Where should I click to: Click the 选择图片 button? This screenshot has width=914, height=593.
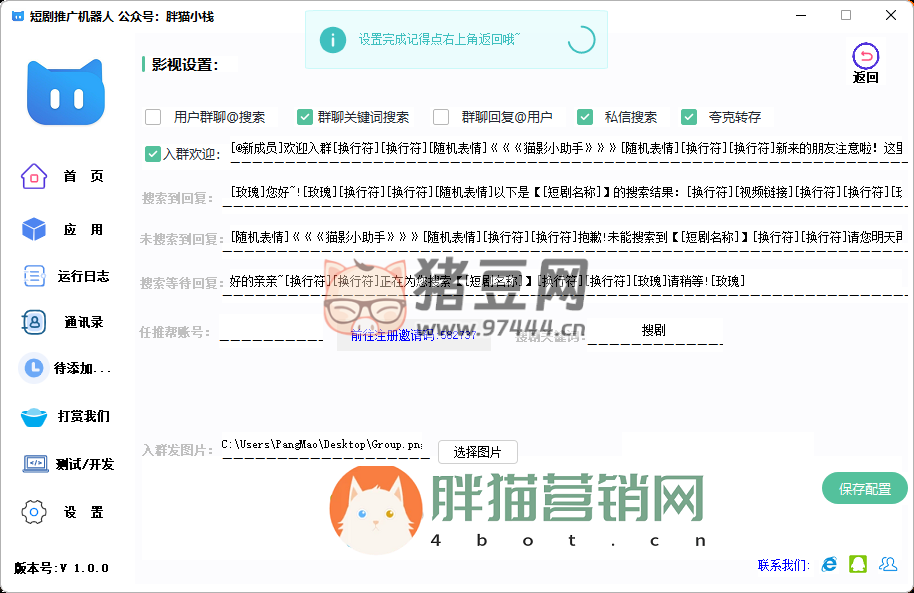pyautogui.click(x=477, y=452)
